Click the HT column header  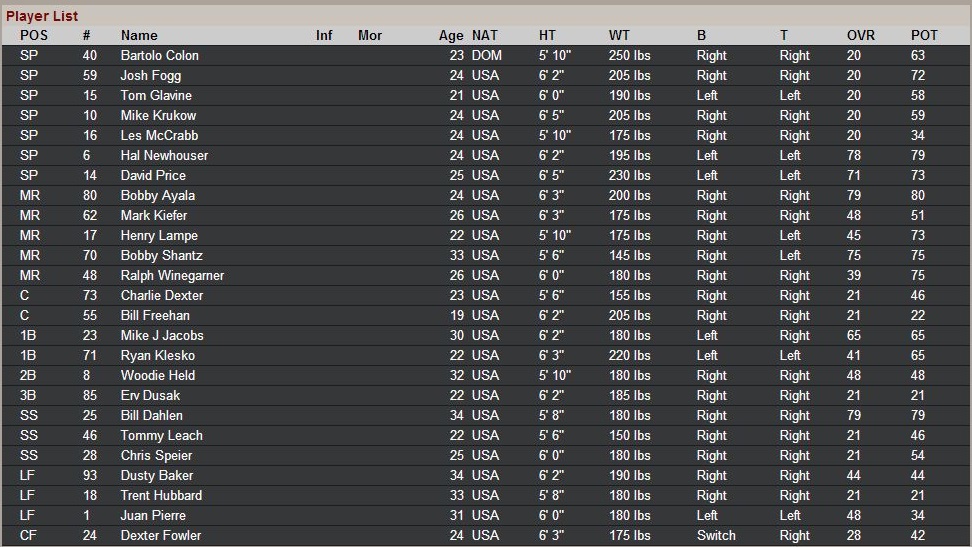coord(547,35)
